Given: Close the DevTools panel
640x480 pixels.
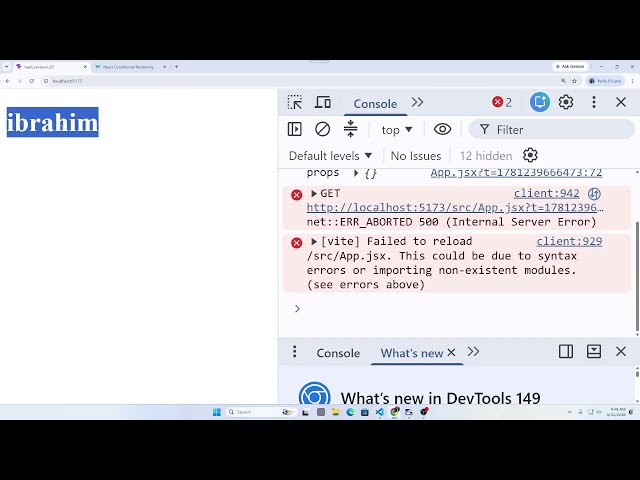Looking at the screenshot, I should pos(621,102).
